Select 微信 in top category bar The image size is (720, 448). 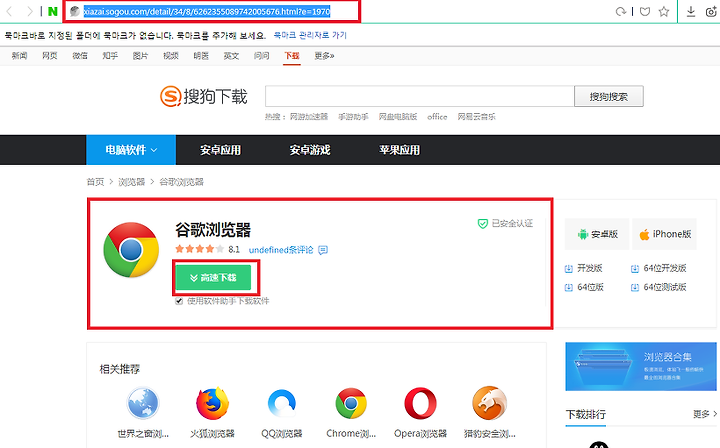point(80,56)
